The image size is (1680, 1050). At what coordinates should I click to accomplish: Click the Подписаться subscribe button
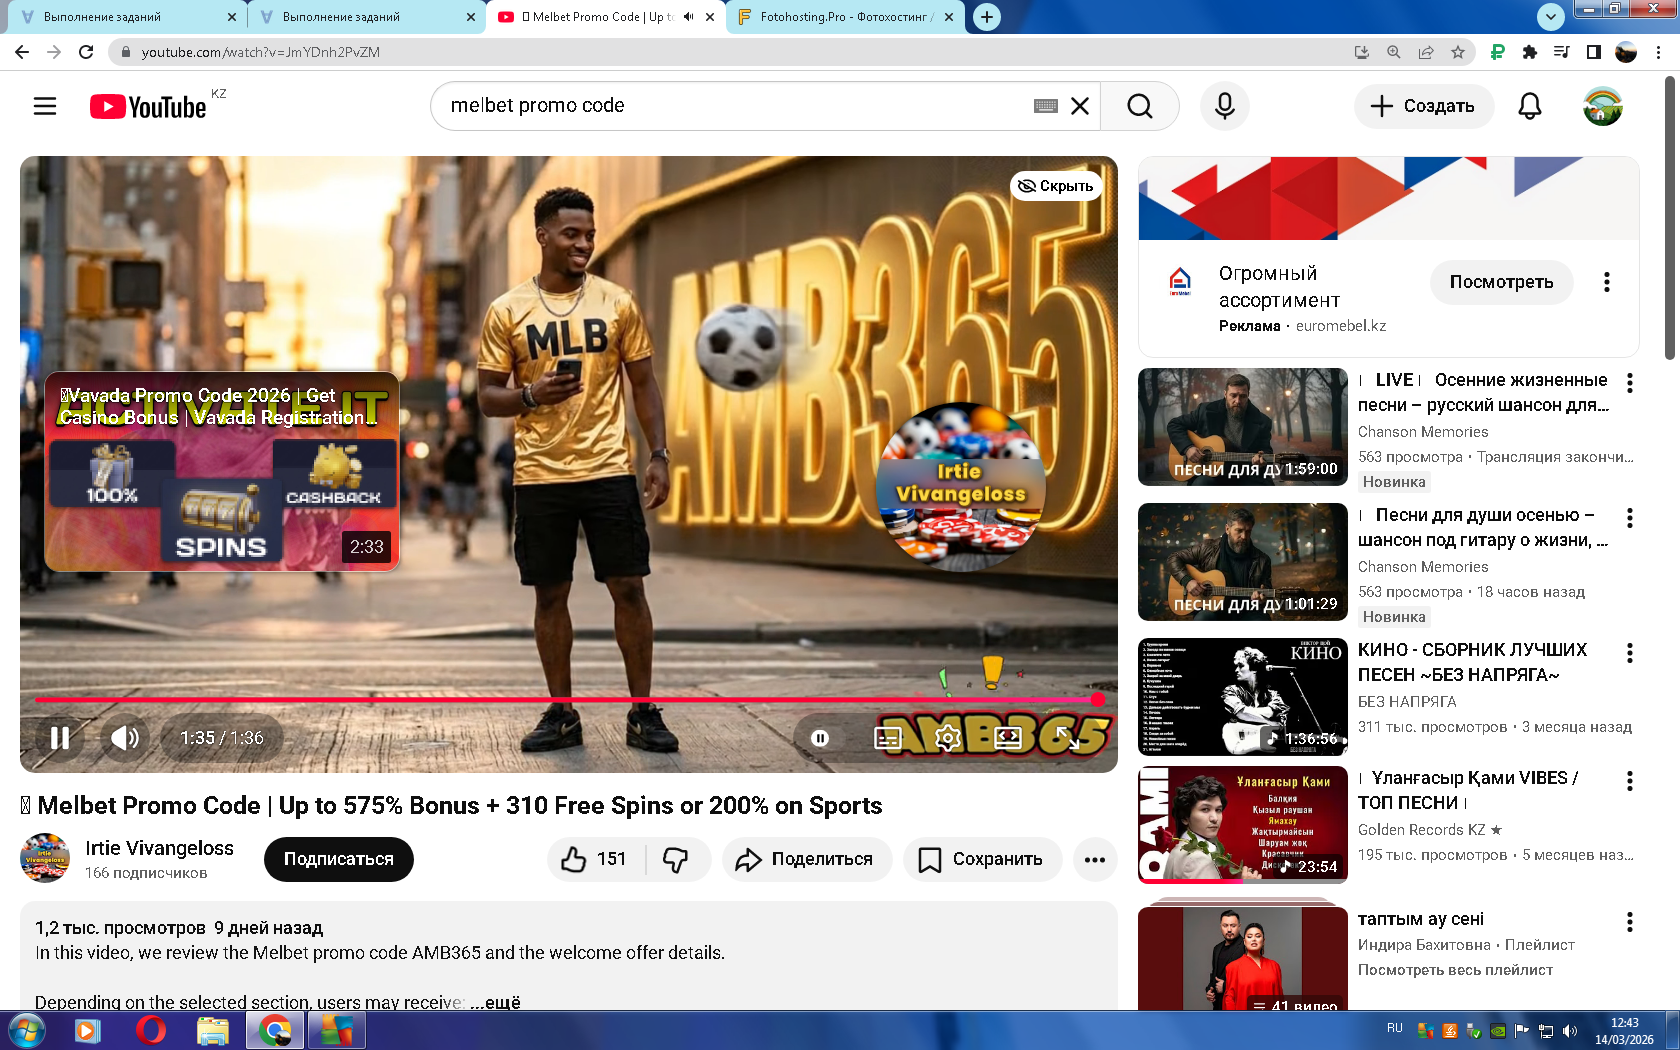pyautogui.click(x=338, y=859)
